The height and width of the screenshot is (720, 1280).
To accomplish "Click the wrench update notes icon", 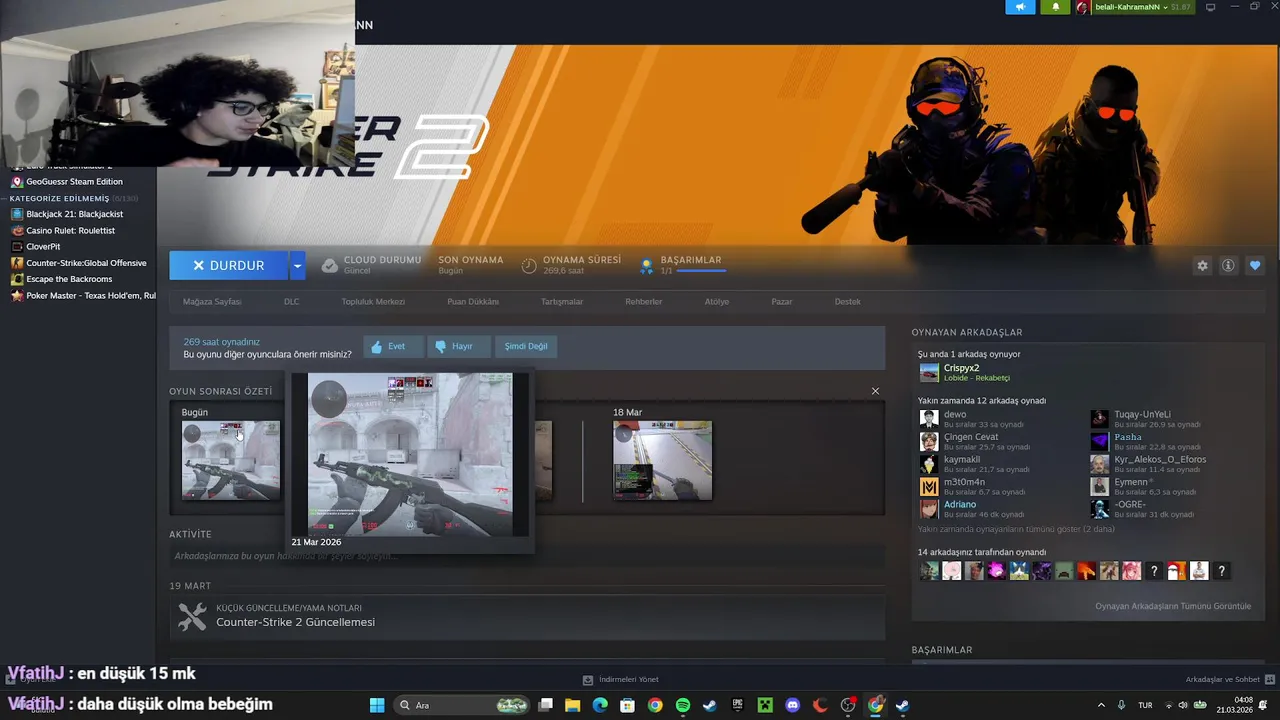I will (192, 616).
